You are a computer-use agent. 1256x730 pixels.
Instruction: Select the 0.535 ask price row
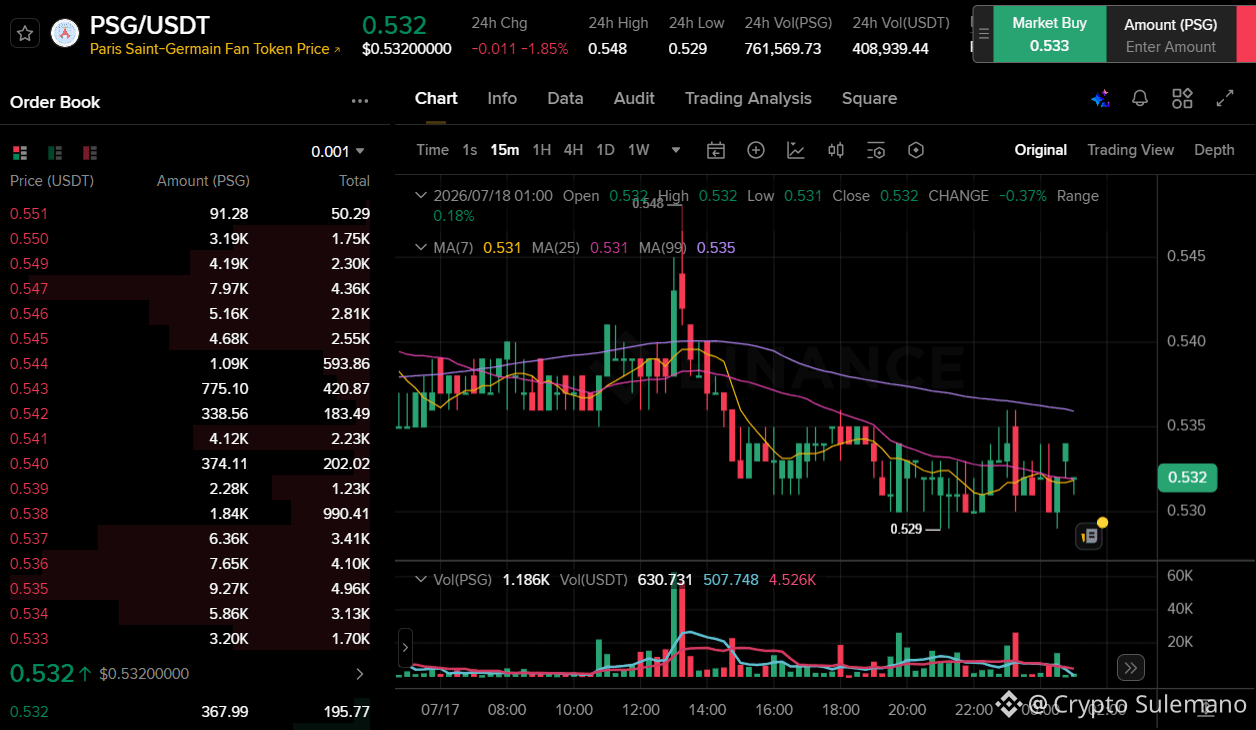point(190,588)
